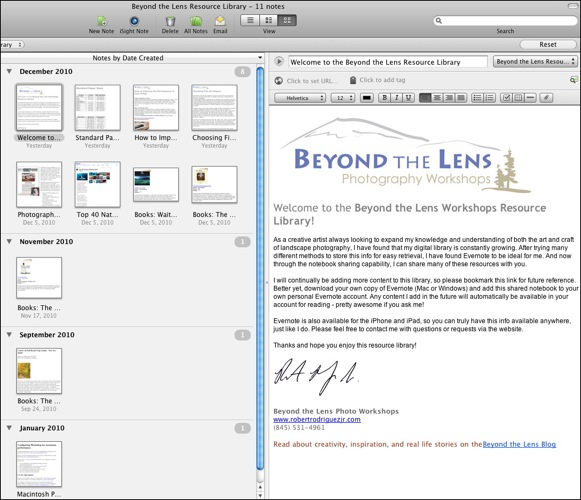Open the Standard Pa... note thumbnail

pyautogui.click(x=97, y=107)
